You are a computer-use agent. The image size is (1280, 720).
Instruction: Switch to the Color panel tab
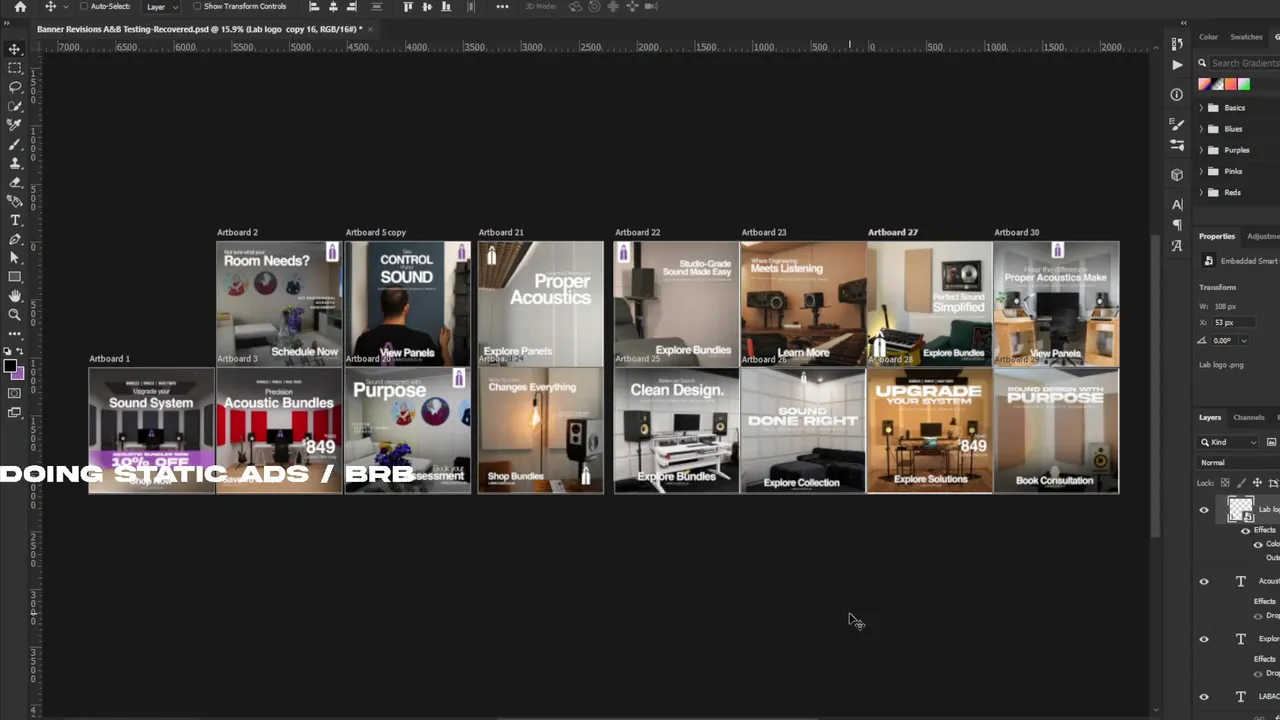tap(1209, 37)
